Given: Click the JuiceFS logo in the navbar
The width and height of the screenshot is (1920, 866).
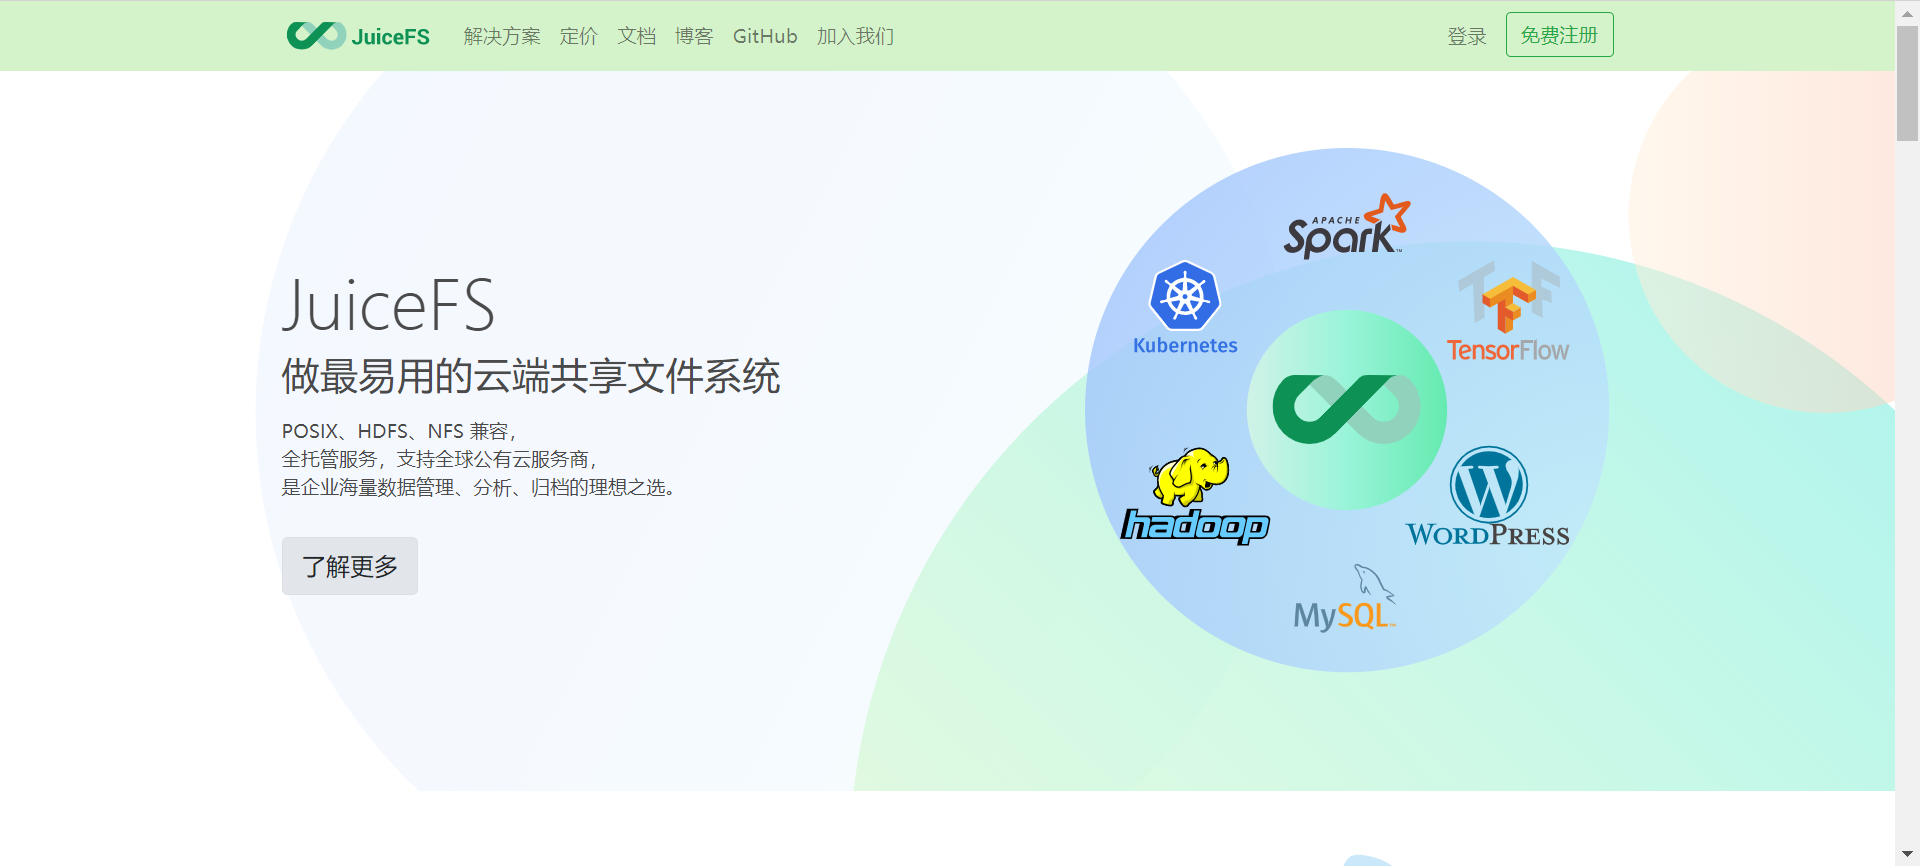Looking at the screenshot, I should point(358,36).
